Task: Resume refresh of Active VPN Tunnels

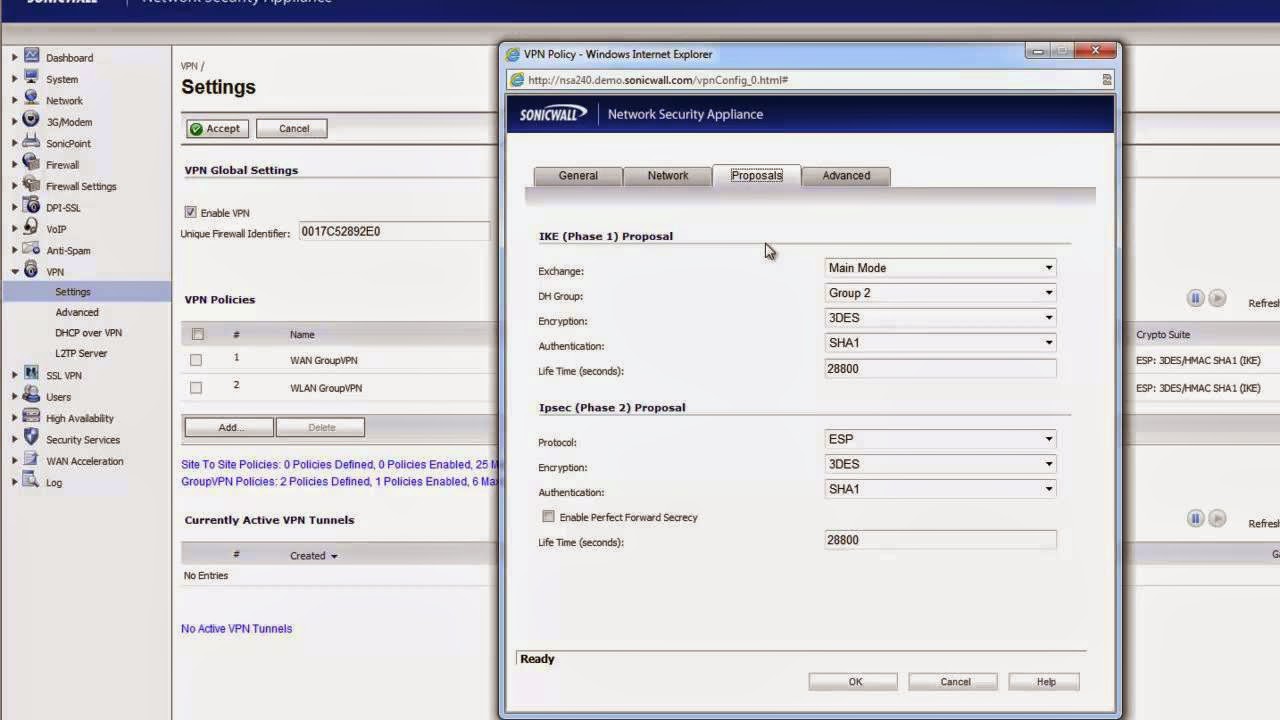Action: tap(1217, 518)
